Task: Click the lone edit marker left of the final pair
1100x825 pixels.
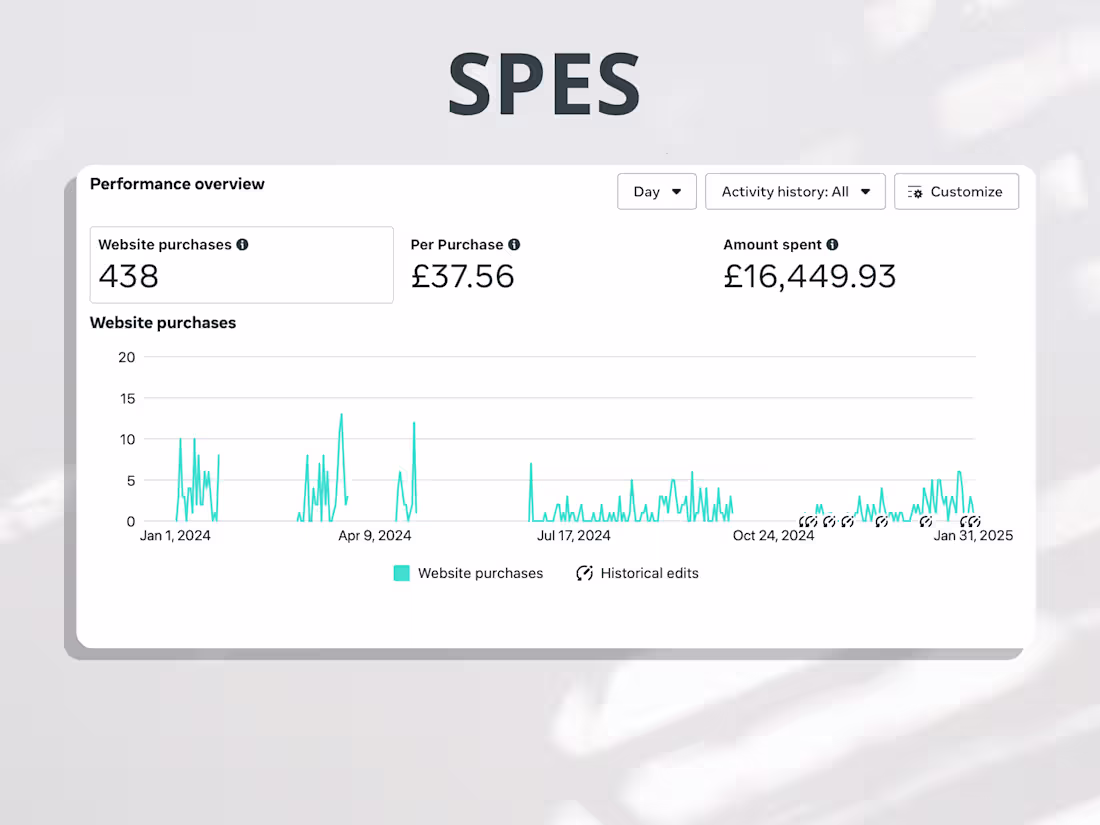Action: (926, 522)
